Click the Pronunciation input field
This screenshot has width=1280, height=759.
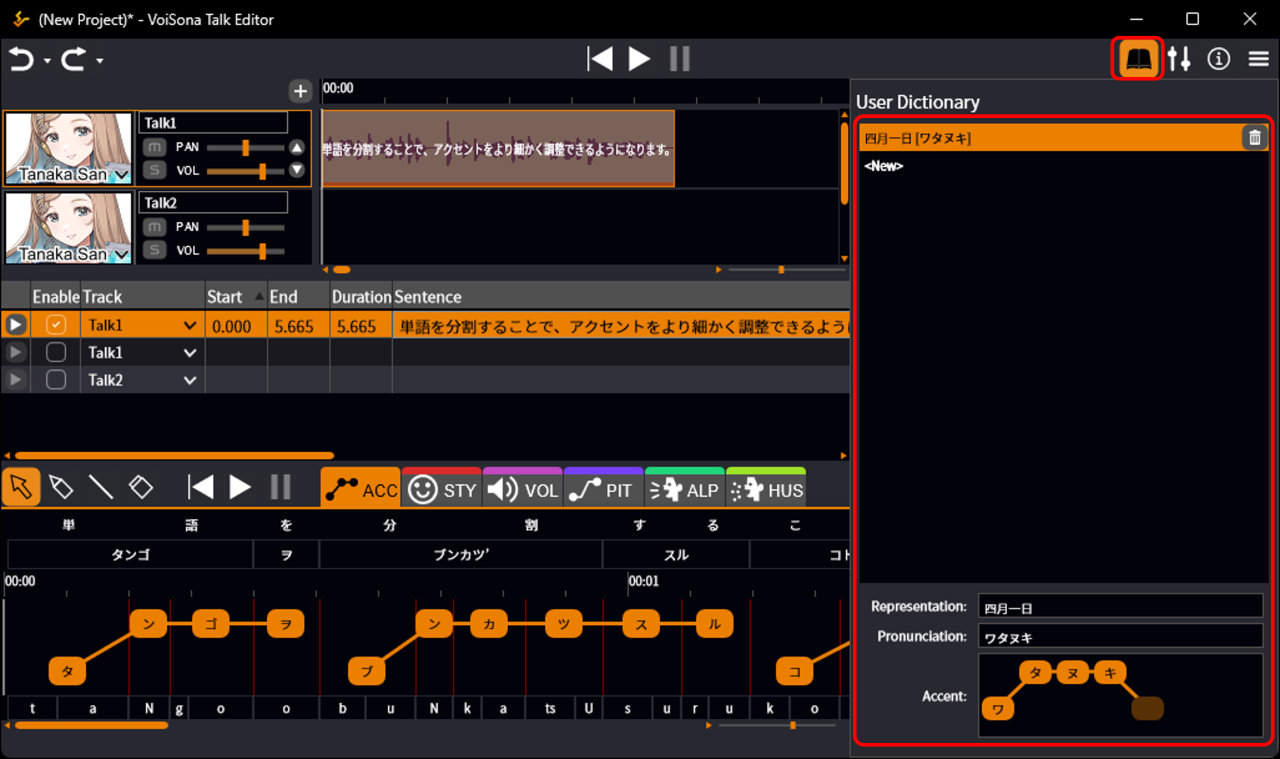pyautogui.click(x=1120, y=637)
